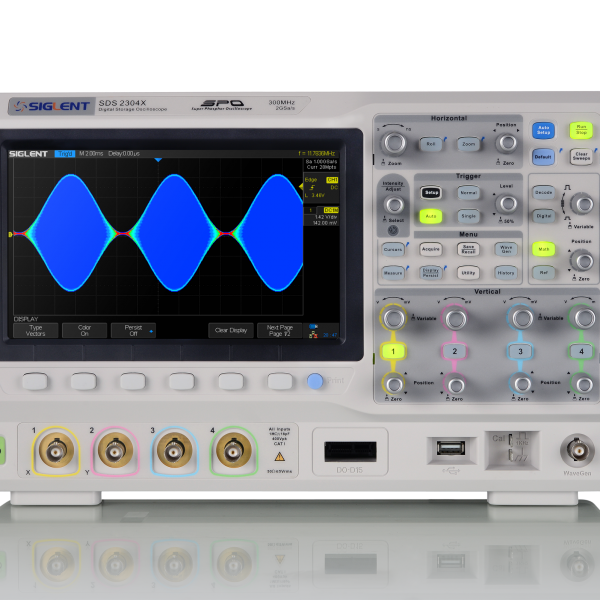Go to Next Page softkey
The height and width of the screenshot is (600, 600).
tap(280, 330)
